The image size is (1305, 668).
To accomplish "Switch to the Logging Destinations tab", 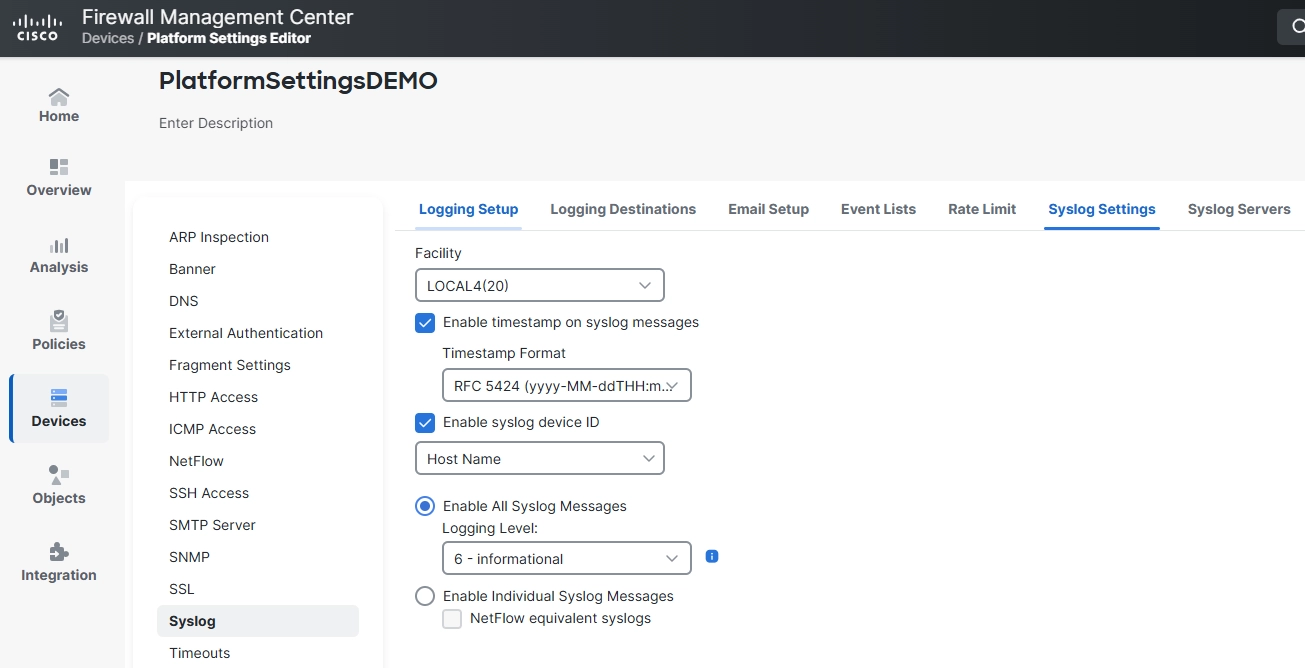I will click(x=623, y=209).
